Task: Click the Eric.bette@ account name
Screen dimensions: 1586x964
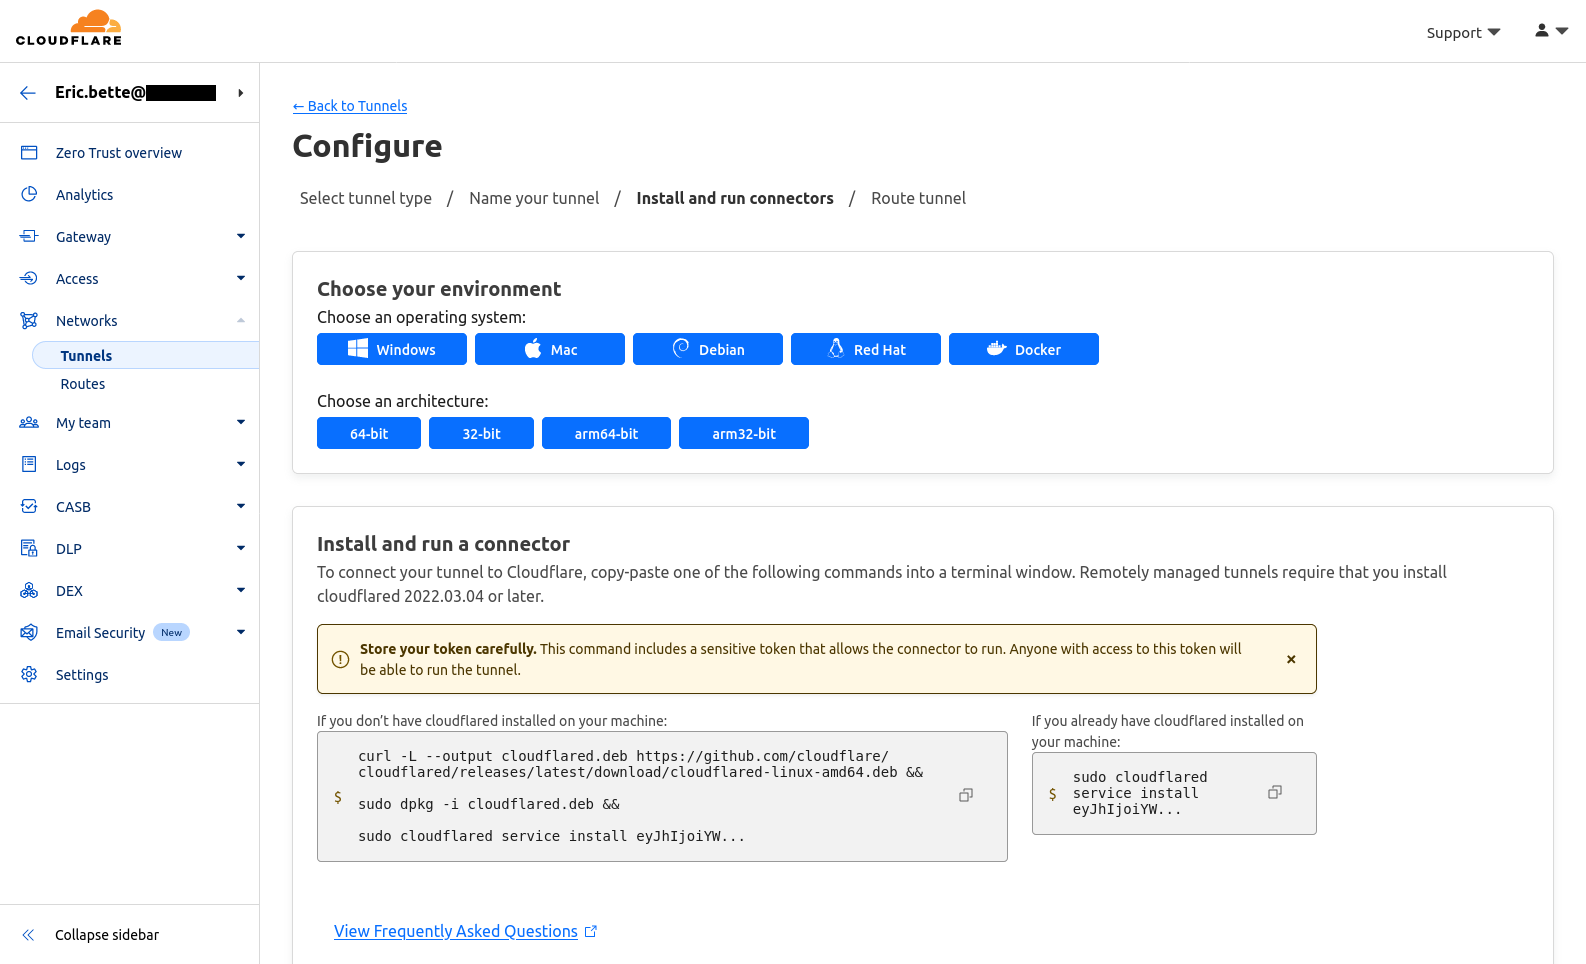Action: [x=135, y=93]
